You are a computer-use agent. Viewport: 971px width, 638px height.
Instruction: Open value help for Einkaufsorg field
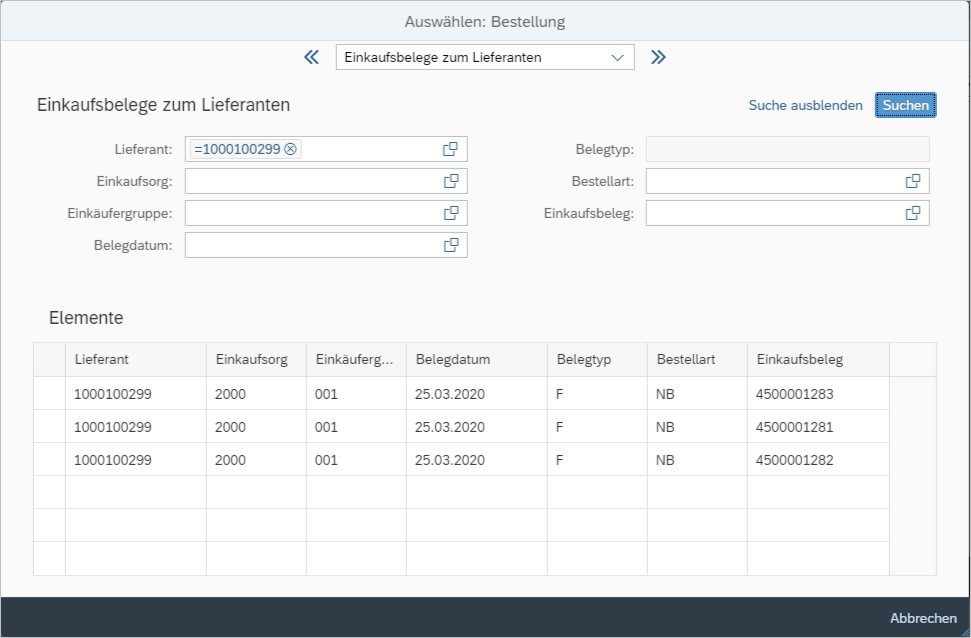click(450, 181)
